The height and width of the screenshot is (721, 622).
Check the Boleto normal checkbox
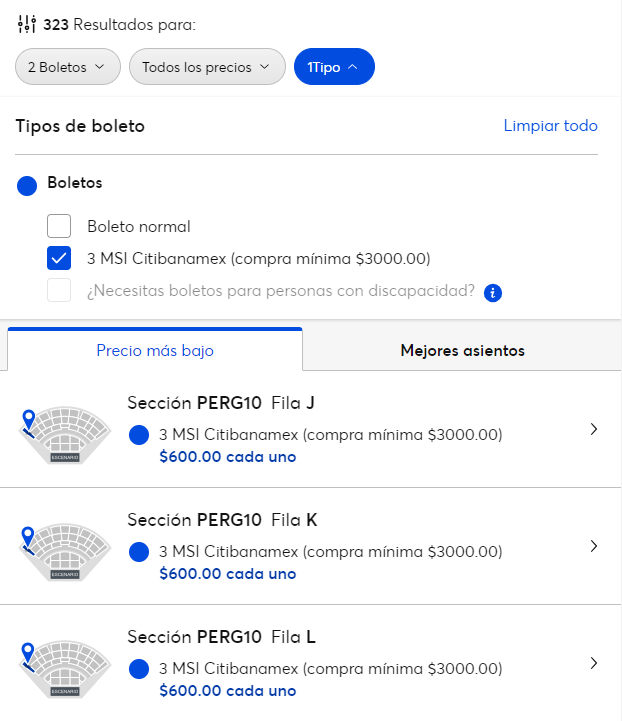[x=59, y=226]
